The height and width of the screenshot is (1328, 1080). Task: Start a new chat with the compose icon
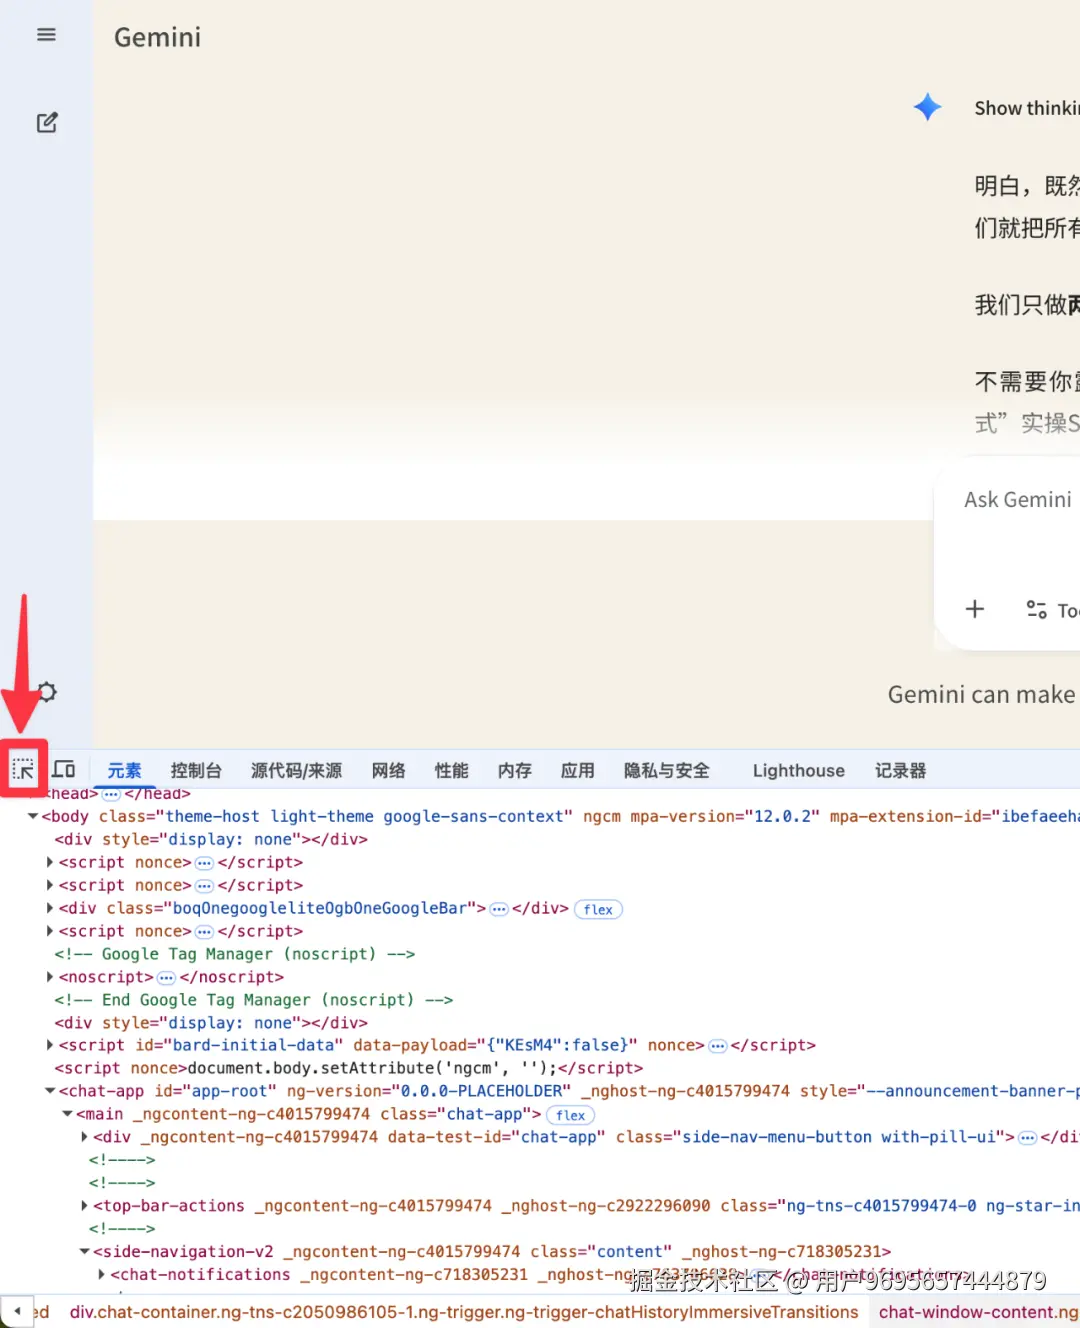[47, 122]
